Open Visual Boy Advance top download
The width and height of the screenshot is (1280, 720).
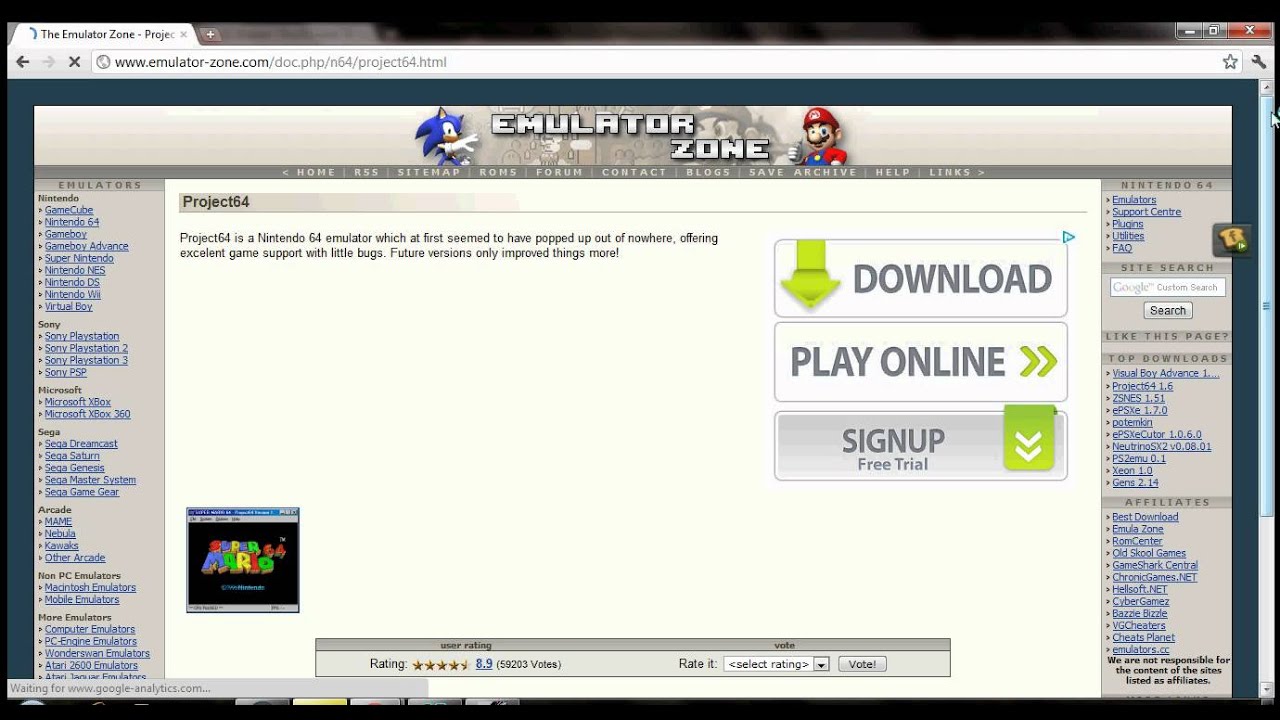click(1166, 374)
